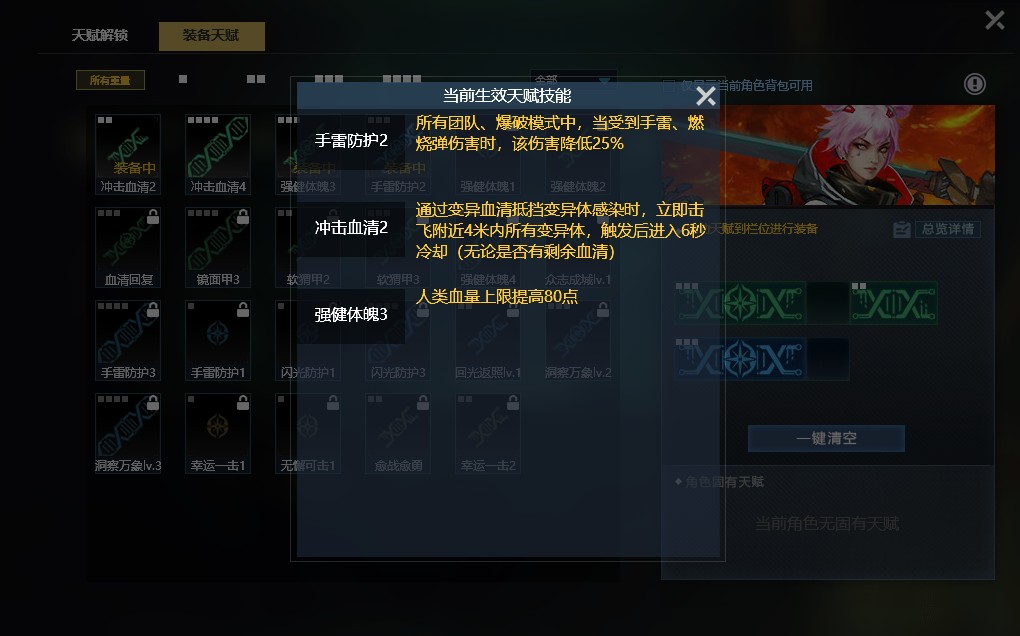This screenshot has width=1020, height=636.
Task: Filter talents by 所有重量
Action: pyautogui.click(x=110, y=80)
